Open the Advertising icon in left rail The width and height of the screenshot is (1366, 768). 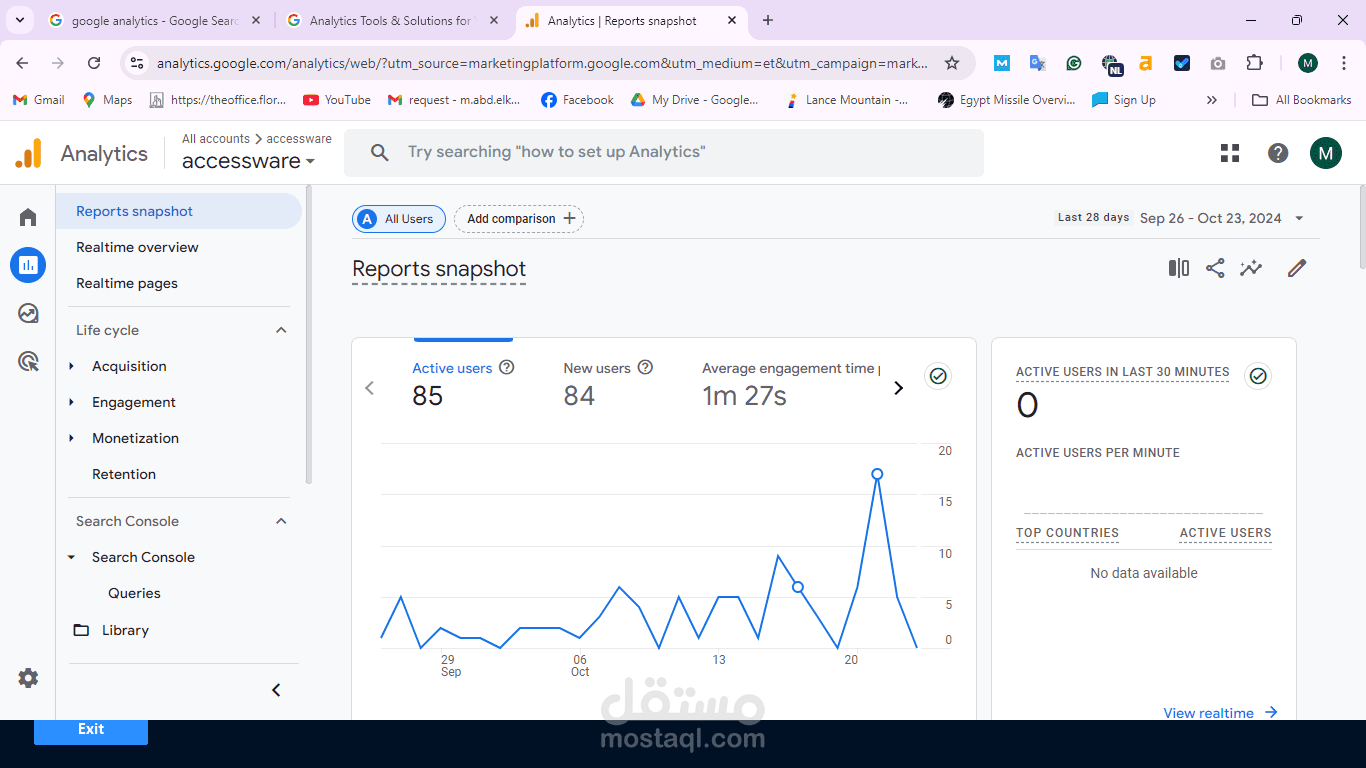tap(28, 361)
